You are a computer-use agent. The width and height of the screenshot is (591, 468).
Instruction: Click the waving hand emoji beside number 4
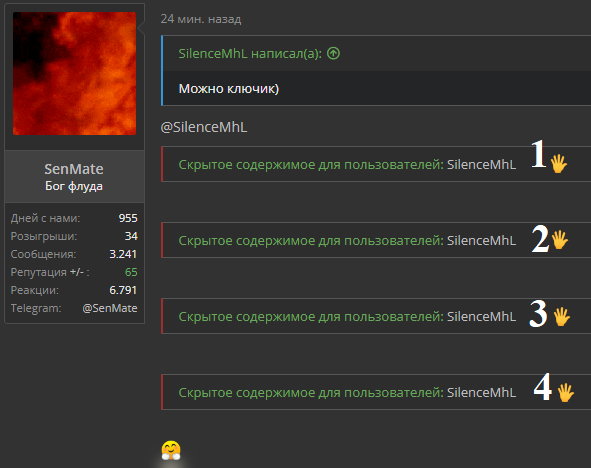point(565,393)
